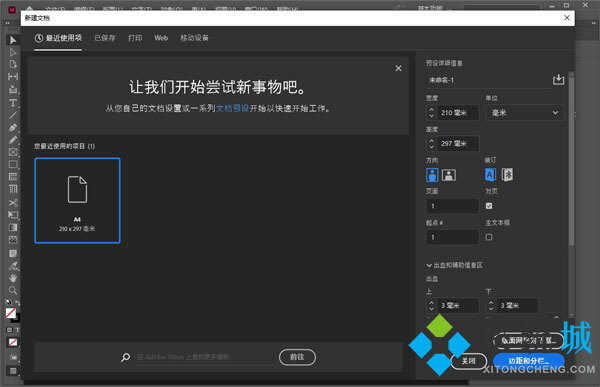Enable the 主文本框 primary text frame checkbox

[489, 237]
